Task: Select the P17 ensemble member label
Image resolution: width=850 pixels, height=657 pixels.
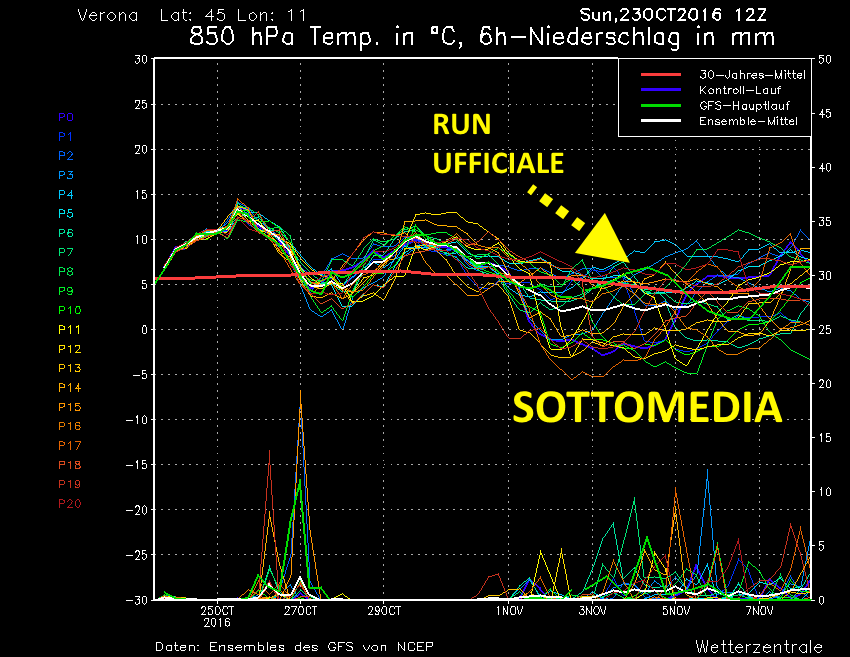Action: (x=69, y=446)
